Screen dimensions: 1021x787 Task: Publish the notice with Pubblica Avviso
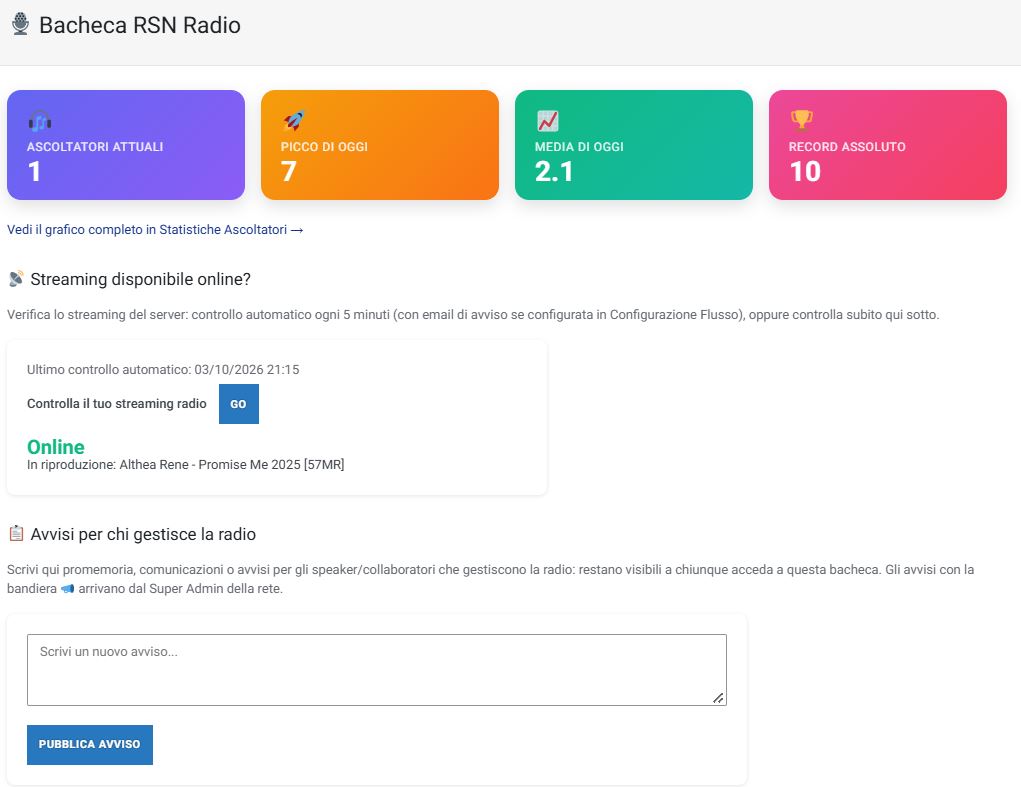click(x=90, y=745)
